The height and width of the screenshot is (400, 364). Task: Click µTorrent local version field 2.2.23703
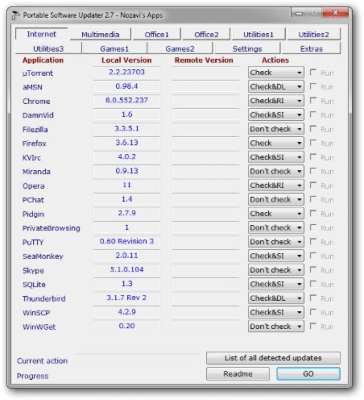[126, 72]
